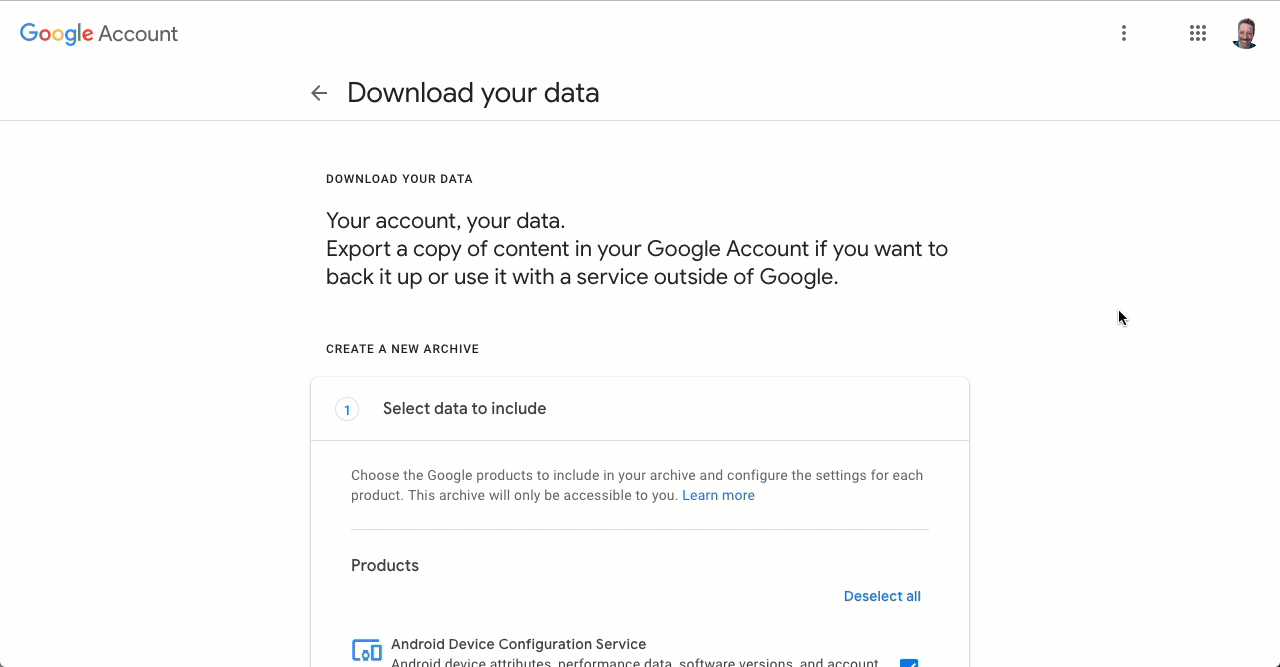The image size is (1280, 667).
Task: Open the profile account avatar
Action: [x=1245, y=33]
